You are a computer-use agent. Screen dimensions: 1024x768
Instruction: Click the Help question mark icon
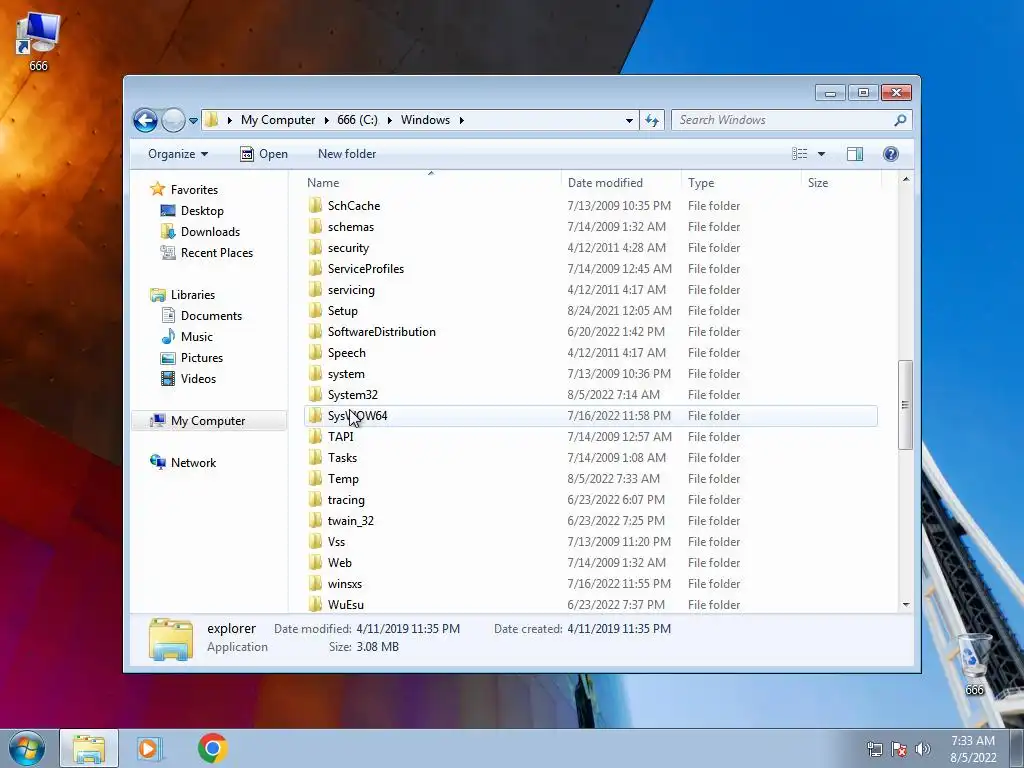891,154
